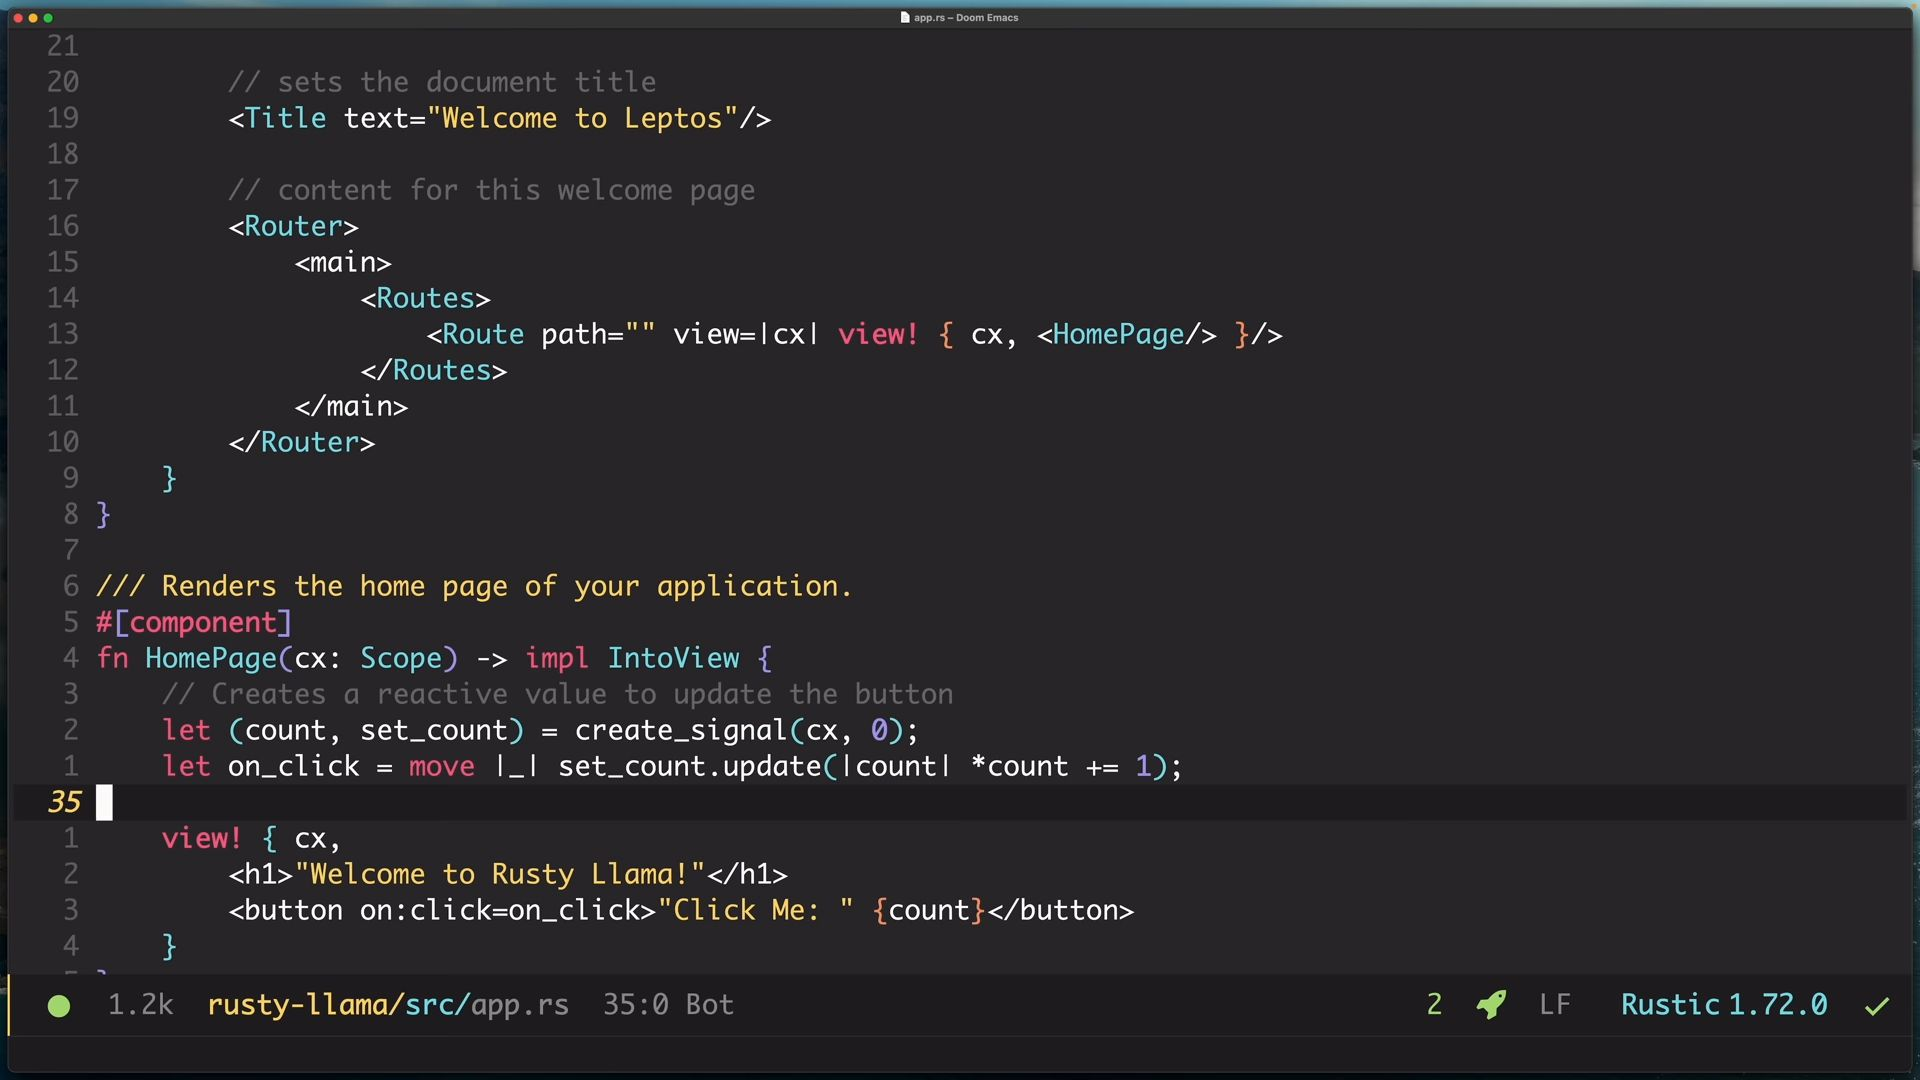Viewport: 1920px width, 1080px height.
Task: Click the green evil-state circle in modeline
Action: pos(59,1006)
